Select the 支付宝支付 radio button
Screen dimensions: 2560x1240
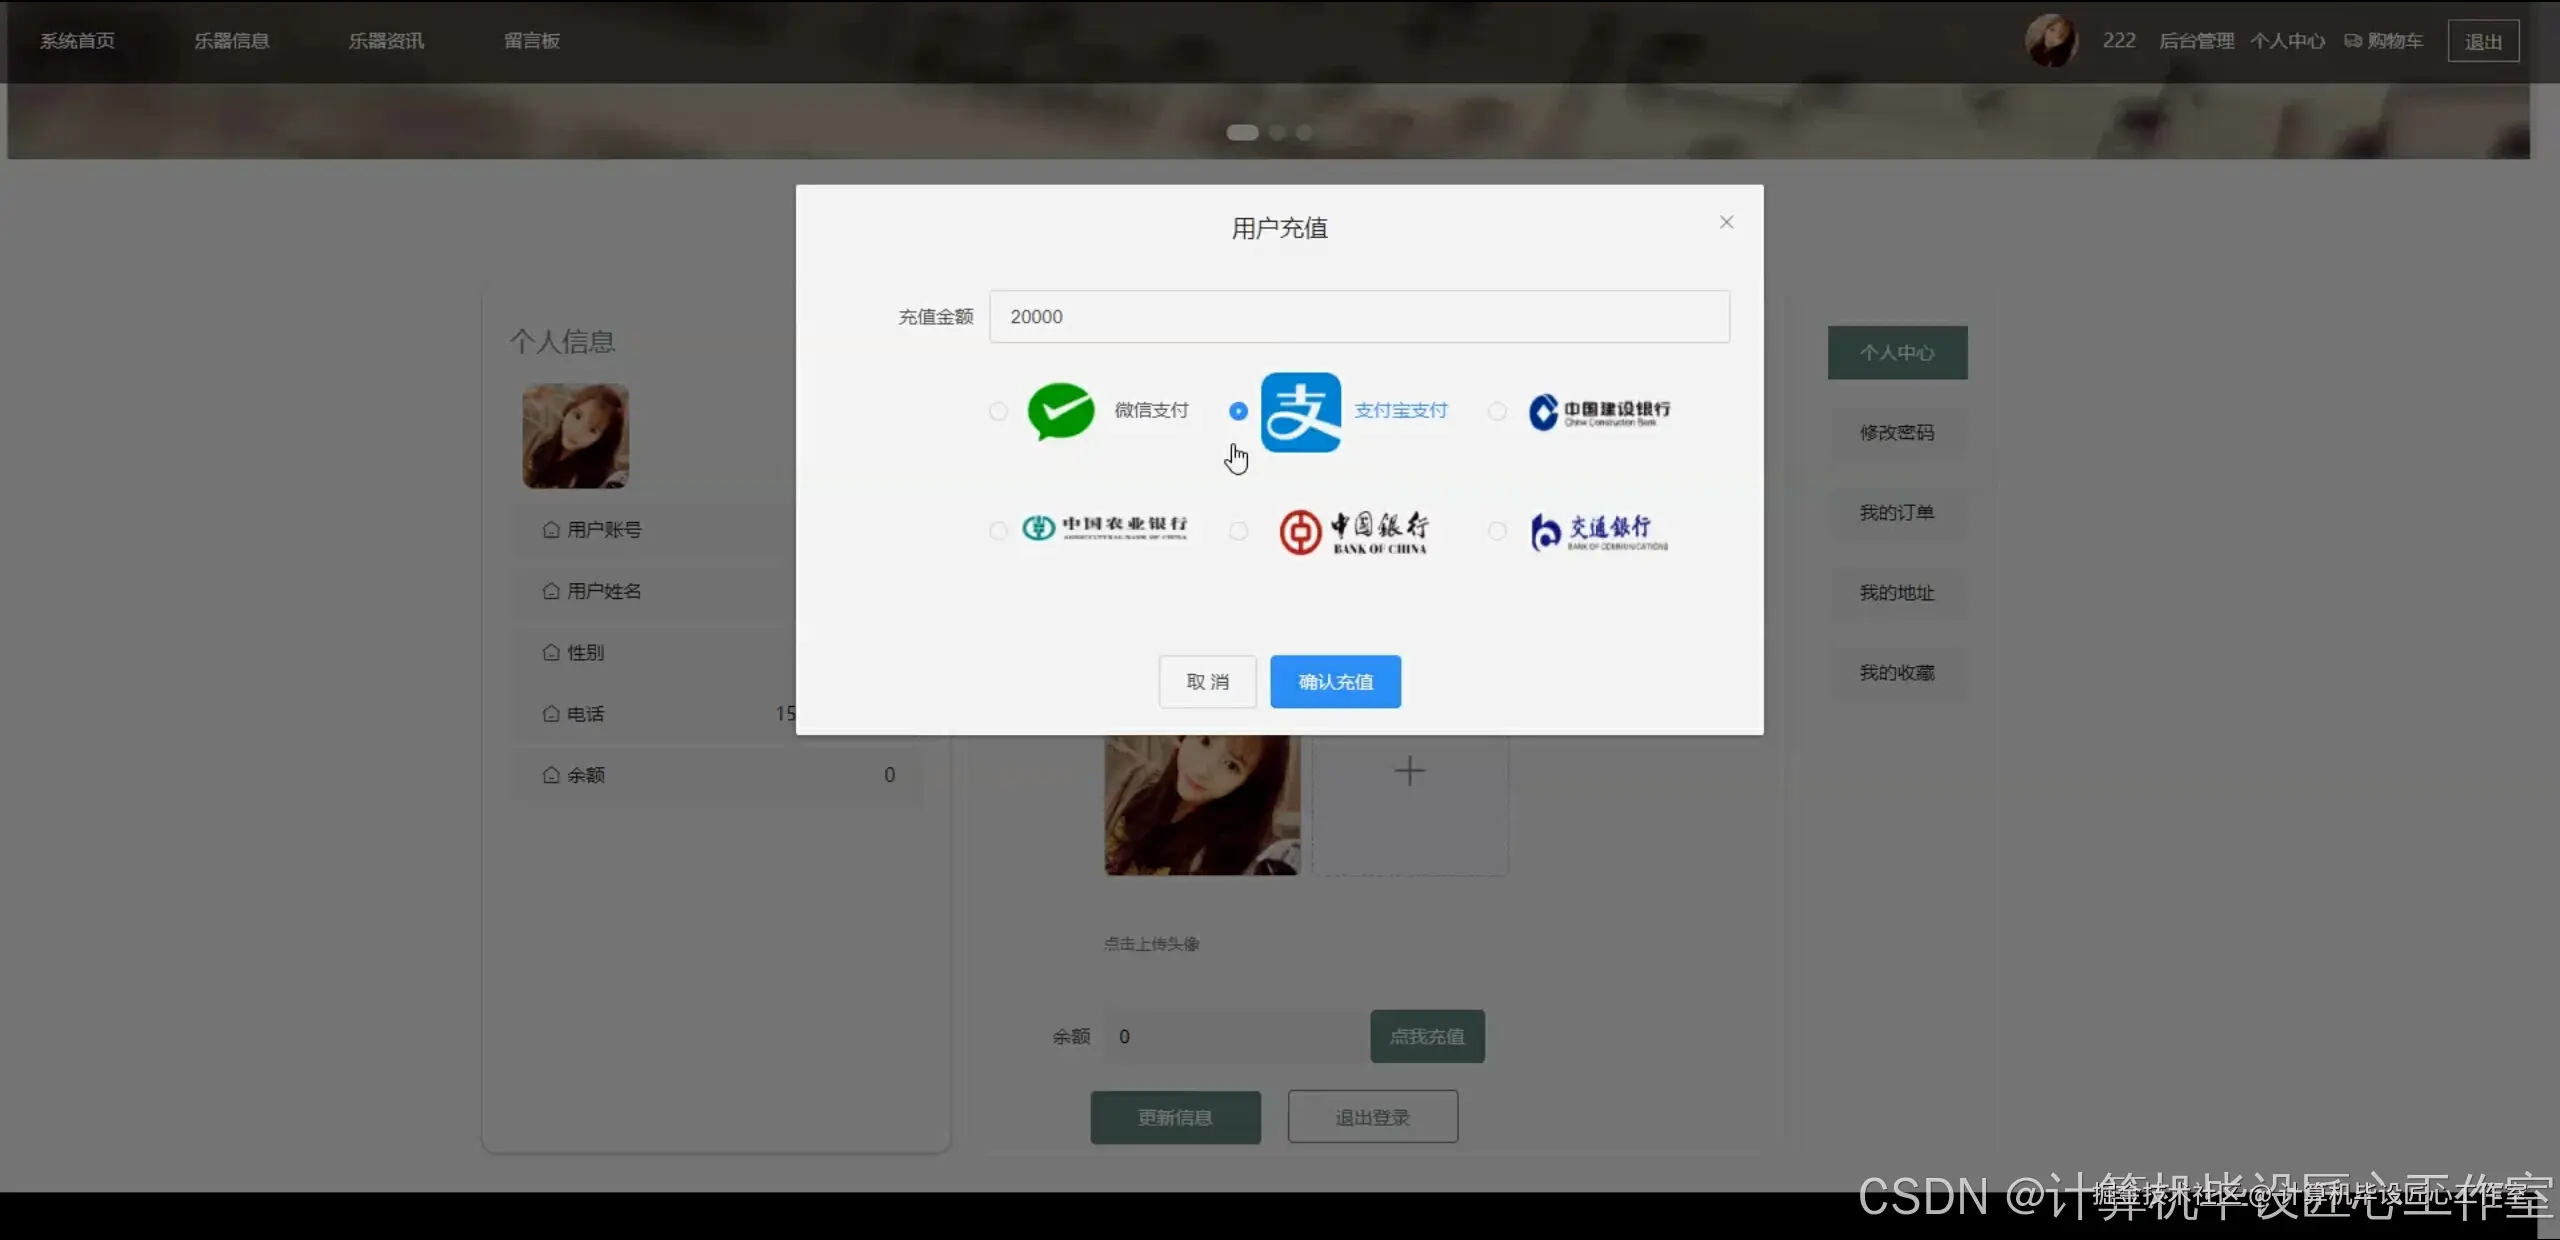[x=1238, y=411]
